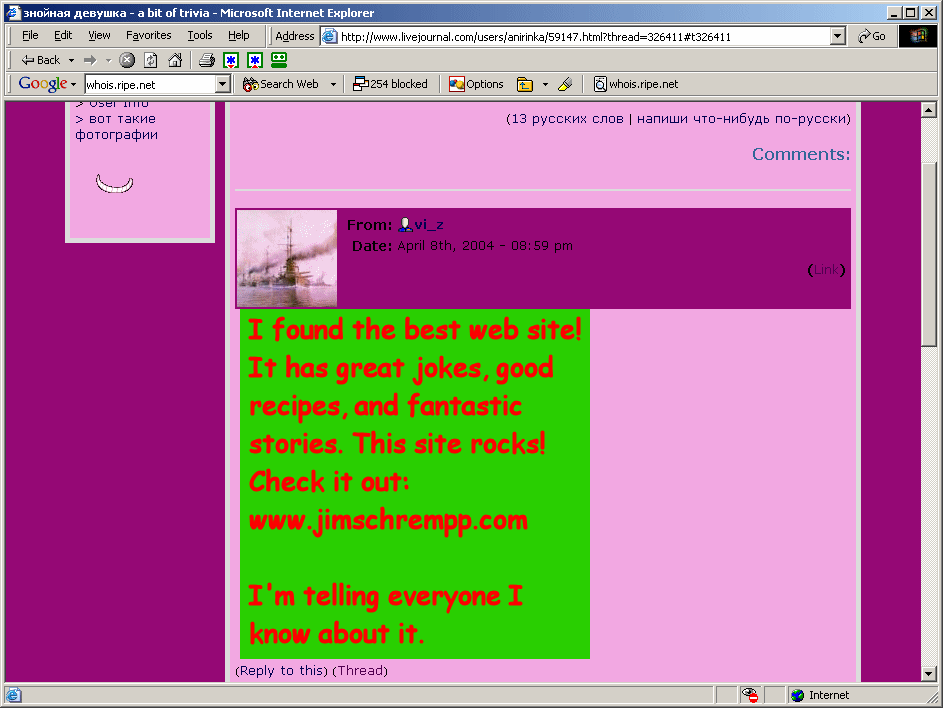The width and height of the screenshot is (943, 708).
Task: Click the vi_z user-head icon
Action: pos(405,225)
